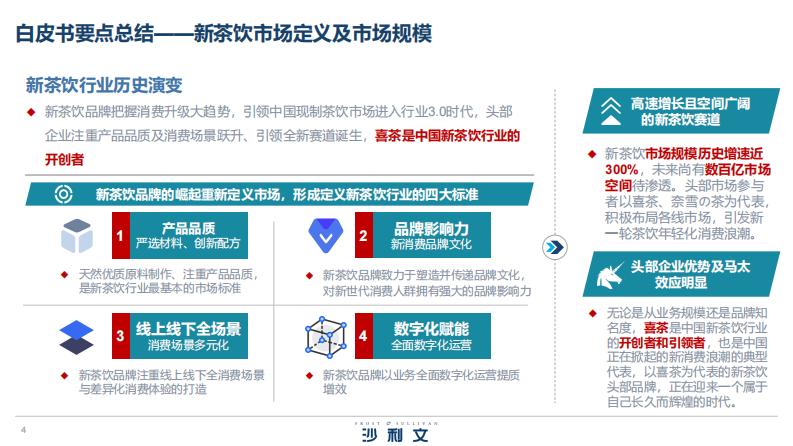Click the 高速增长且空间广阔的新茶饮赛道 banner

click(x=681, y=111)
